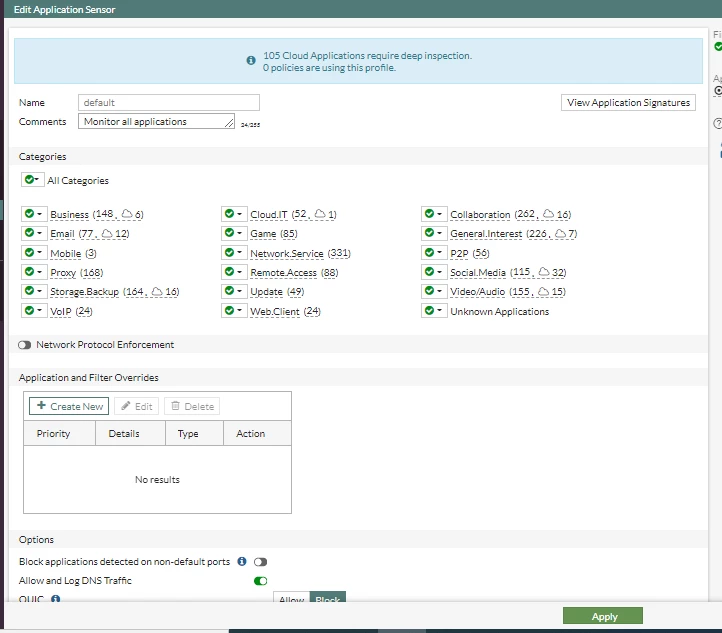The image size is (722, 633).
Task: Open action dropdown for Proxy category
Action: (34, 272)
